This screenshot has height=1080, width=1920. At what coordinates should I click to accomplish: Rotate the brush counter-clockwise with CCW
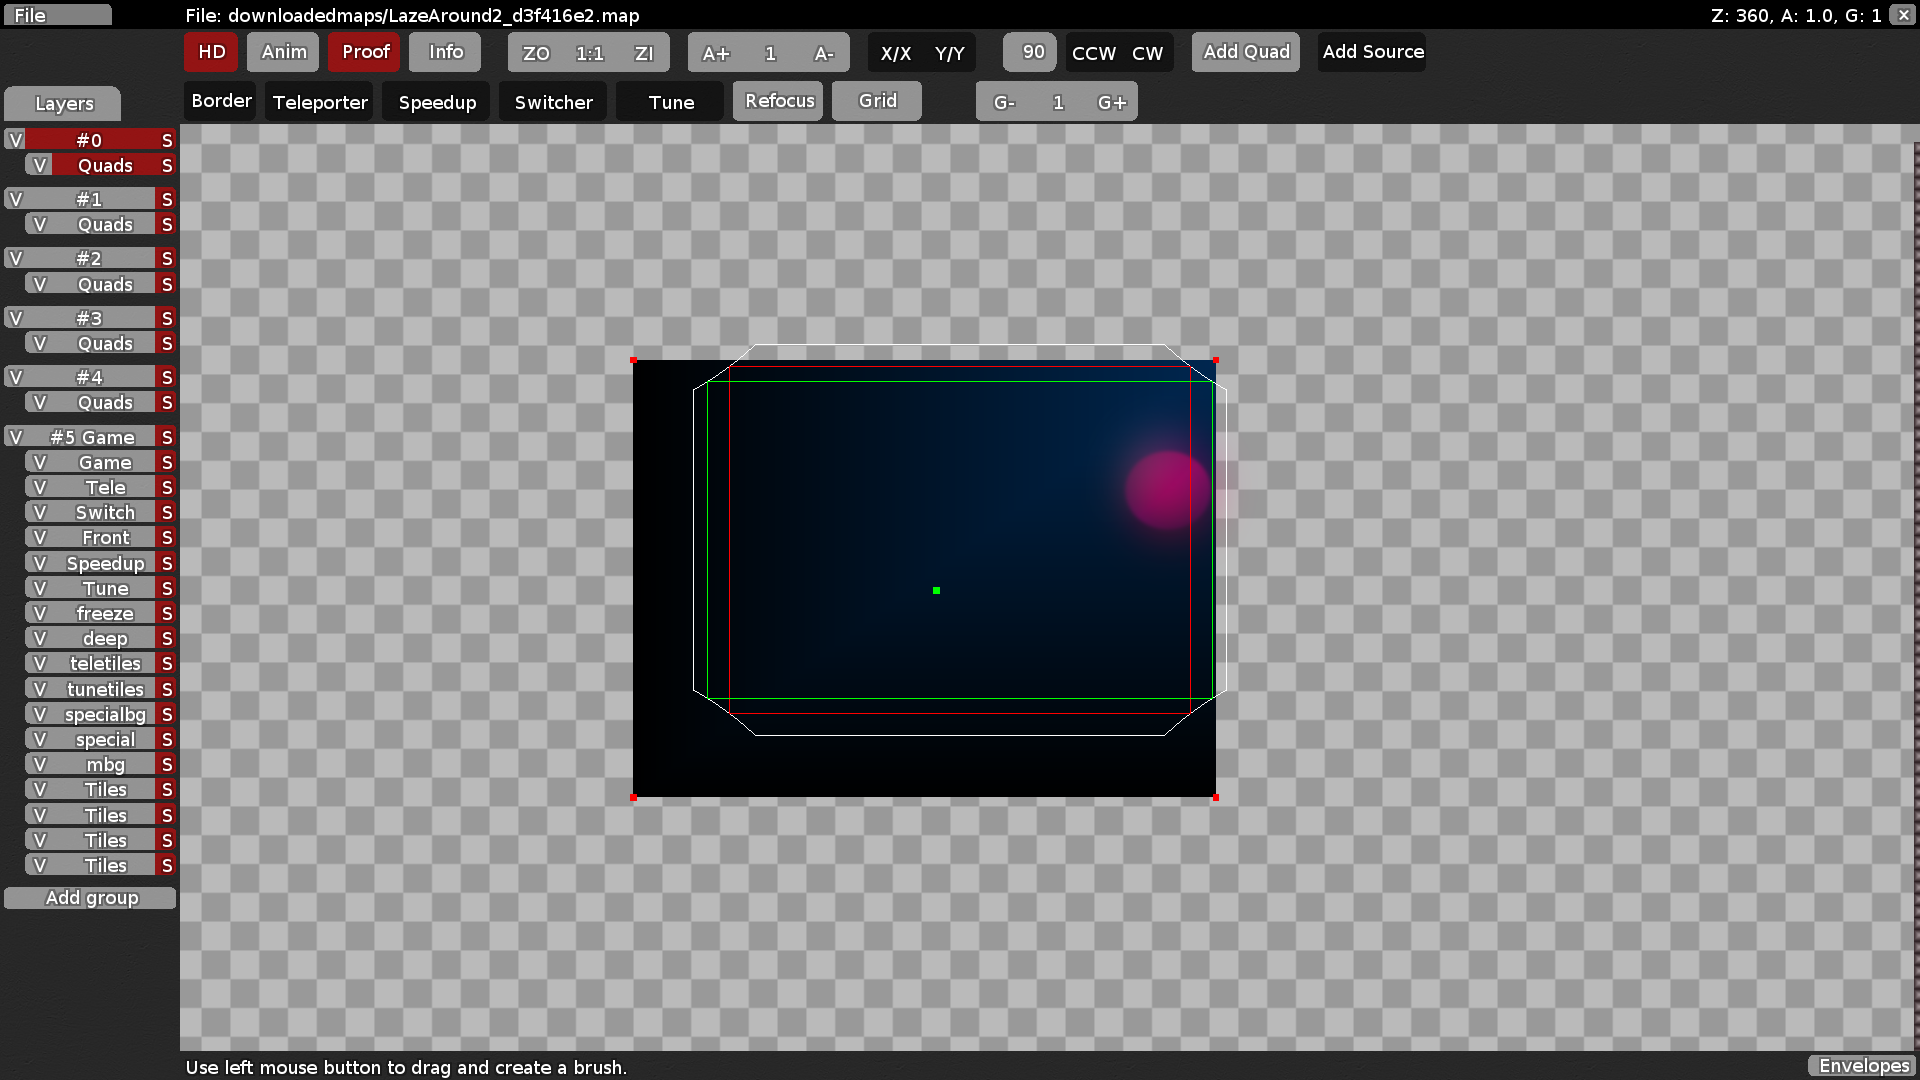coord(1093,54)
